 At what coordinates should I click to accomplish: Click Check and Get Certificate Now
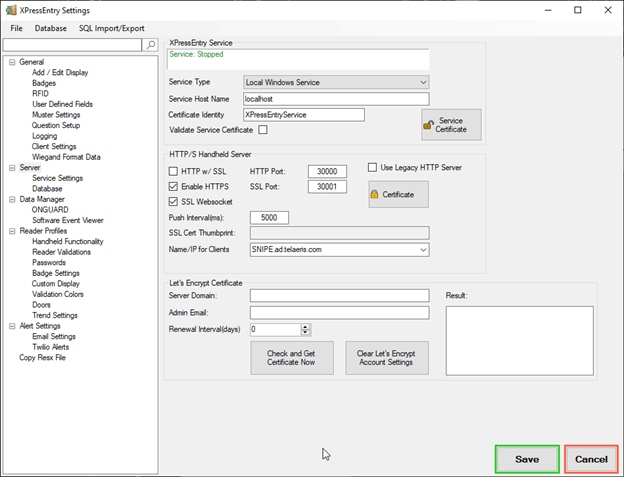click(291, 358)
